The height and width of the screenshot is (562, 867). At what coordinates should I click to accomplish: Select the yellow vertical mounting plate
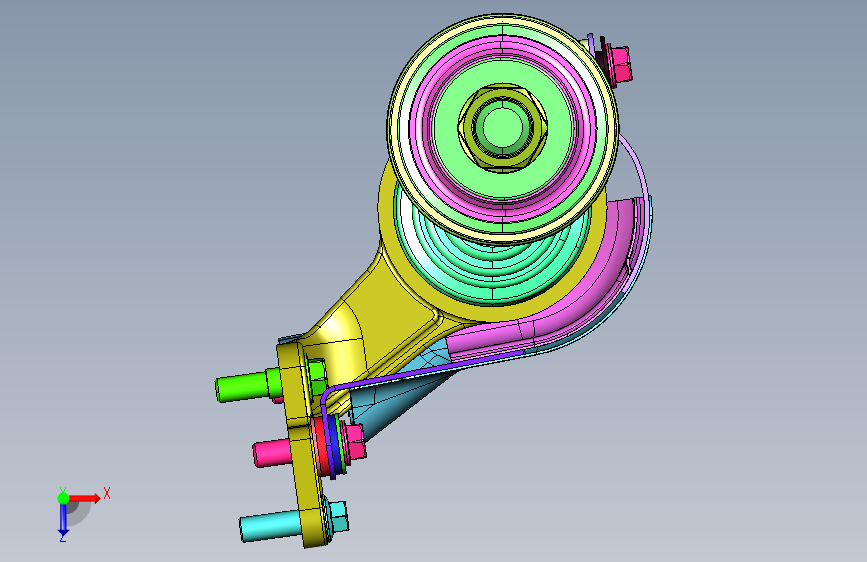pos(301,443)
